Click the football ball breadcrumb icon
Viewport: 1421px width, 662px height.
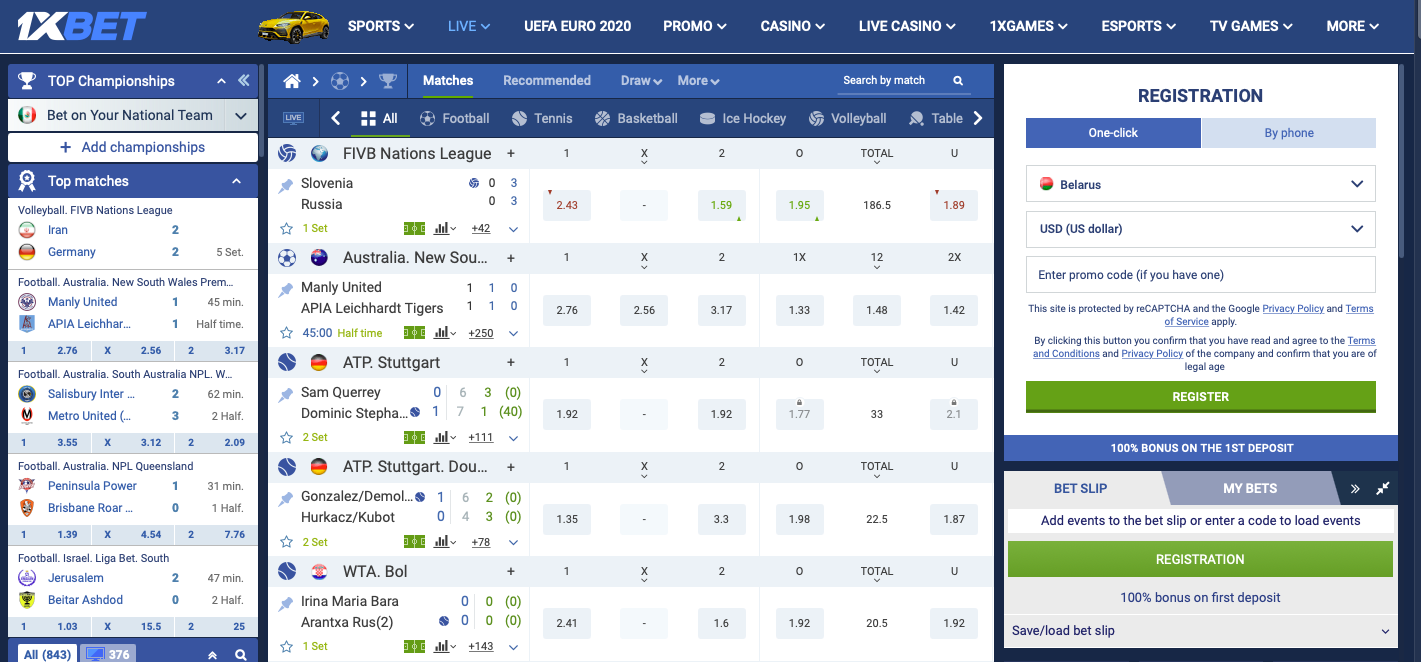tap(340, 81)
